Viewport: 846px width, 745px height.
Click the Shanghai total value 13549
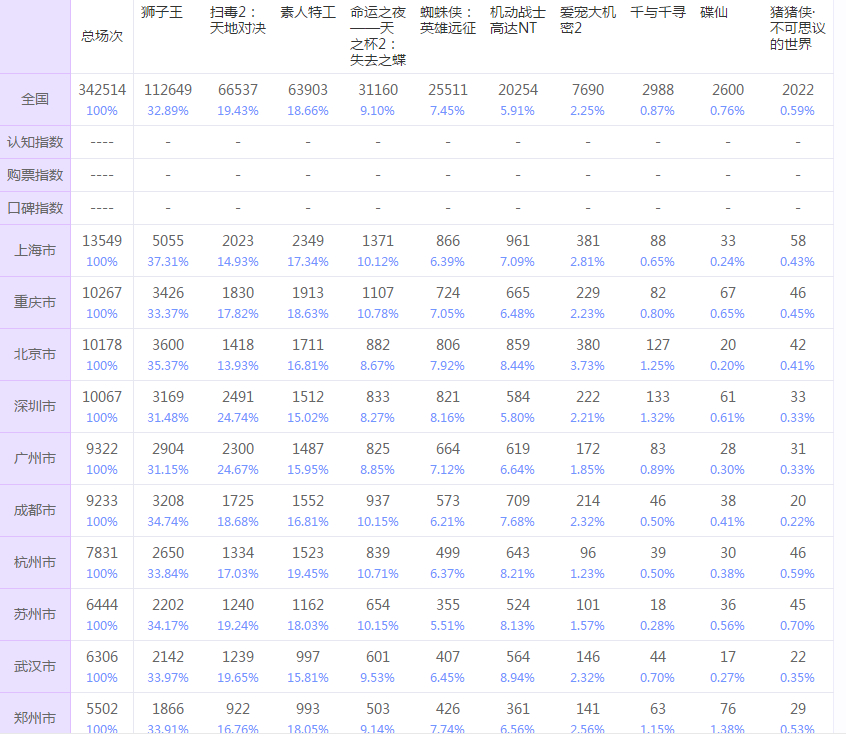[102, 241]
